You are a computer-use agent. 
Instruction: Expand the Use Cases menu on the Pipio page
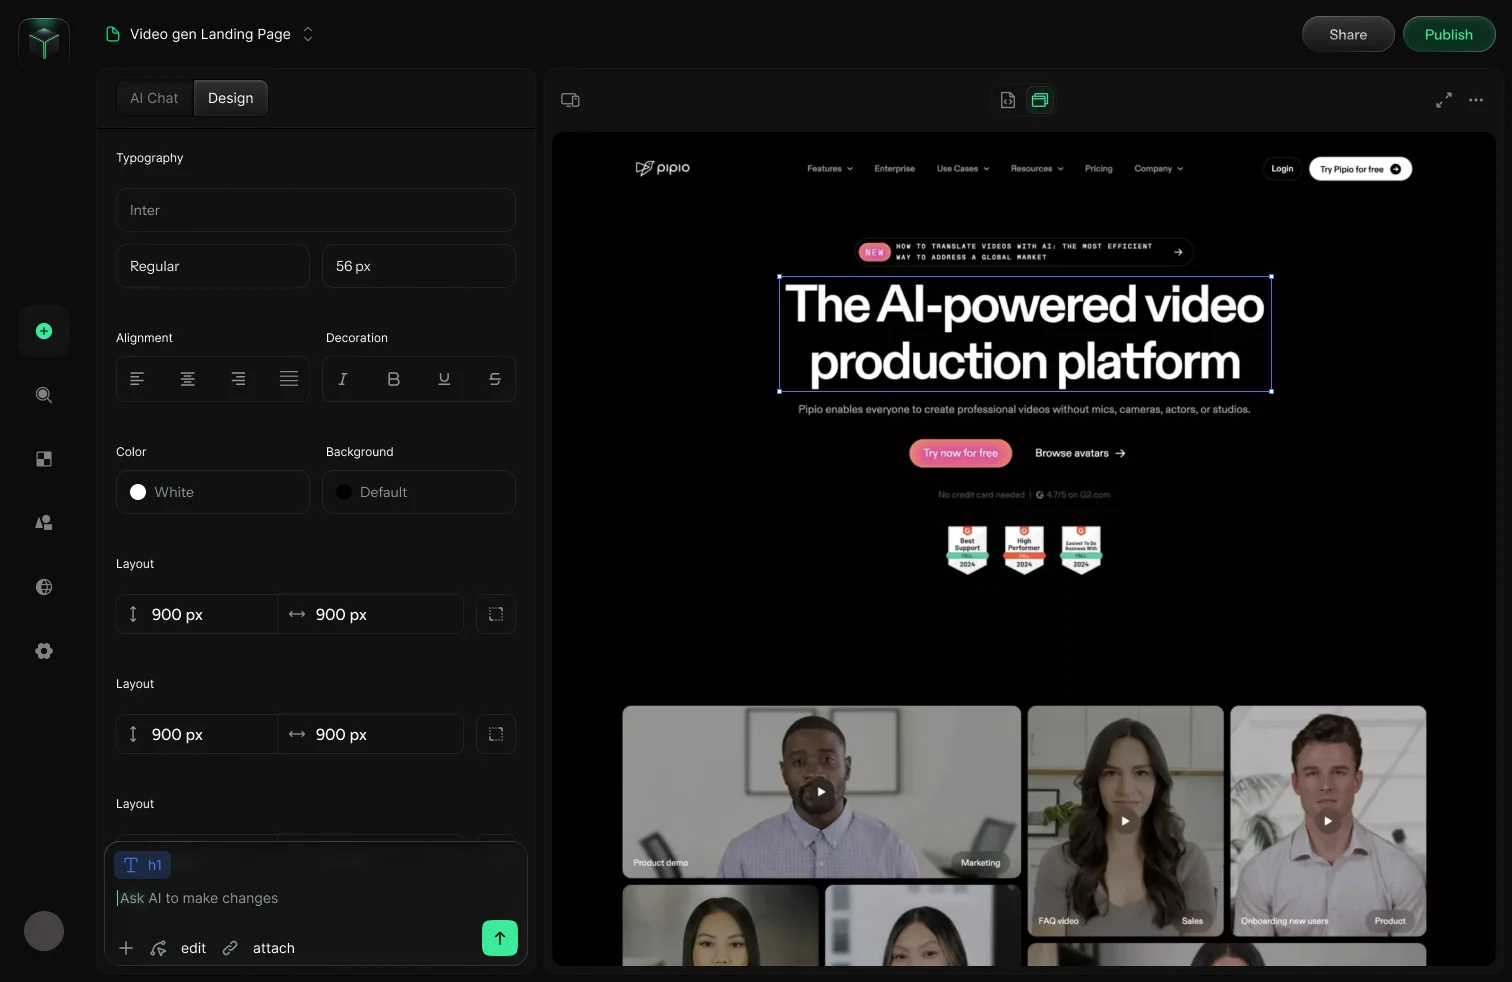(963, 169)
